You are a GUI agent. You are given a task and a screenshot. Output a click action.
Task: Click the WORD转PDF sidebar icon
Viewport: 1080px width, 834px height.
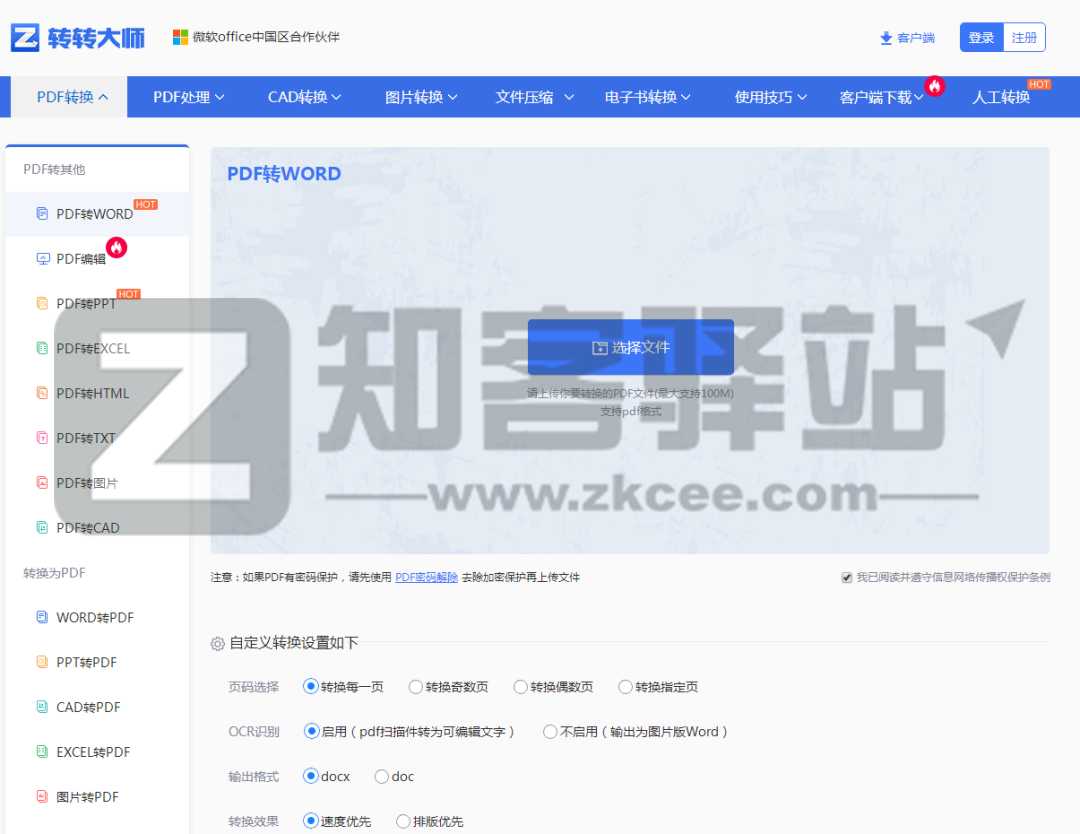coord(42,617)
